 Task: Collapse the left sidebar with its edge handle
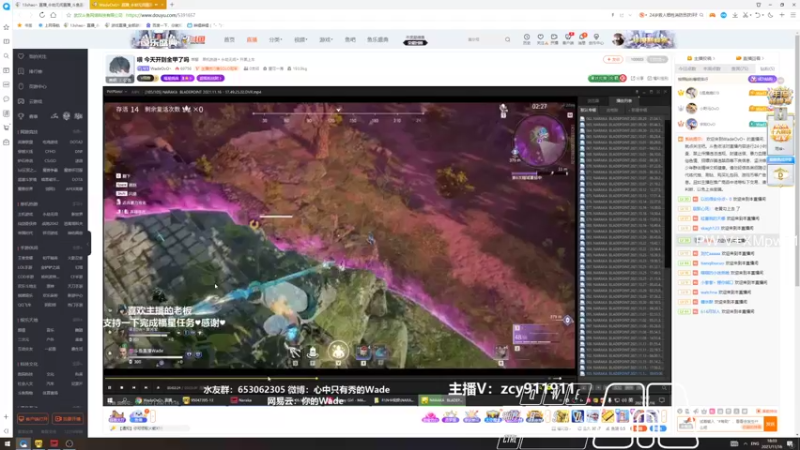(89, 243)
